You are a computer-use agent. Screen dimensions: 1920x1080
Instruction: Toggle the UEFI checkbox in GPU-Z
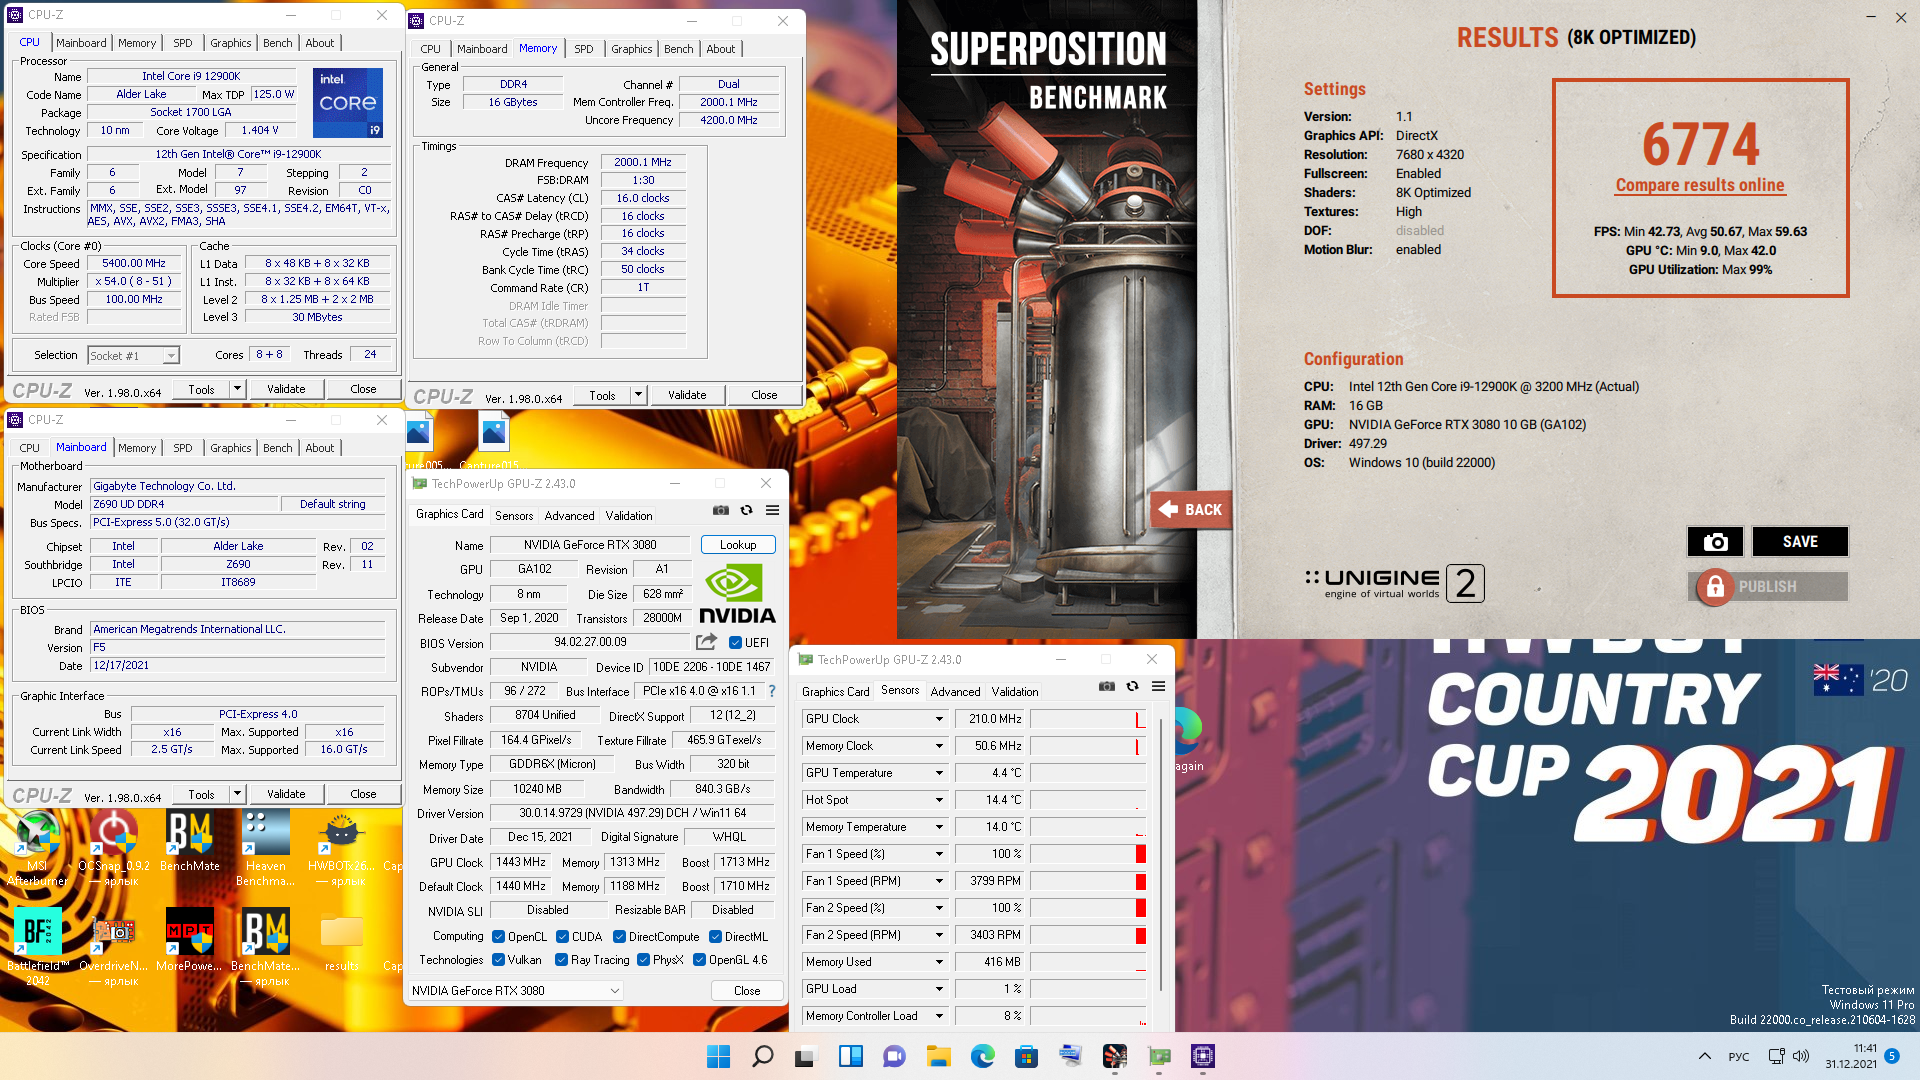pyautogui.click(x=735, y=643)
